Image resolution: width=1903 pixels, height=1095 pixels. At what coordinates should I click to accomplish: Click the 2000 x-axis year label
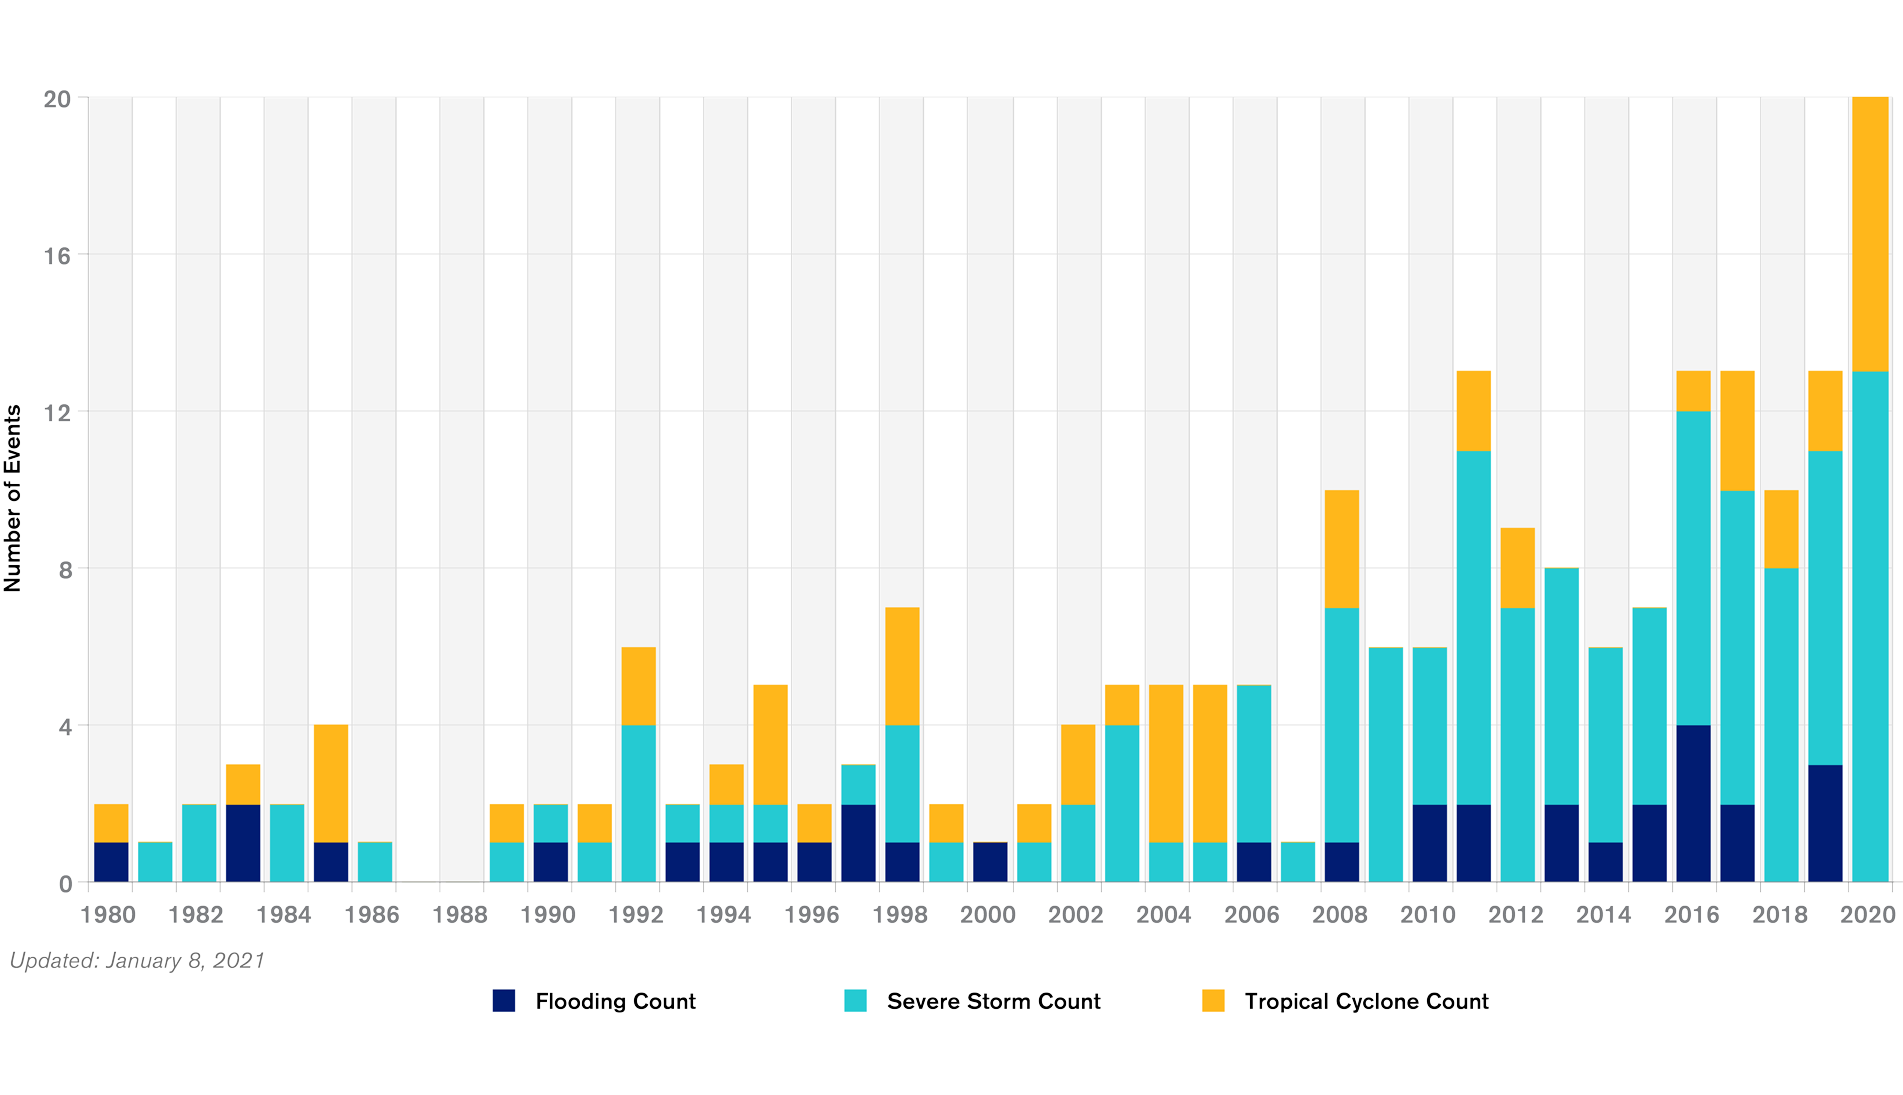coord(988,914)
